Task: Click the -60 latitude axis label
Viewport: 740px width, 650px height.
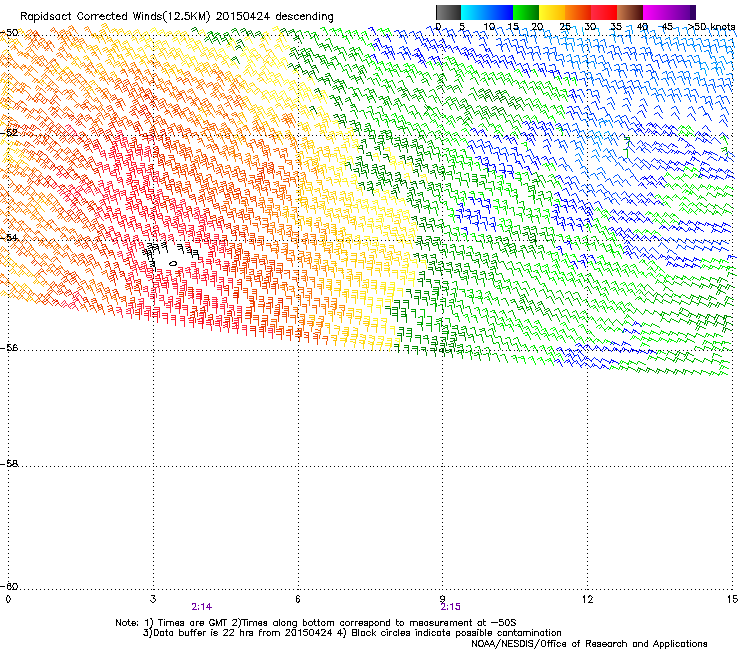Action: tap(9, 586)
